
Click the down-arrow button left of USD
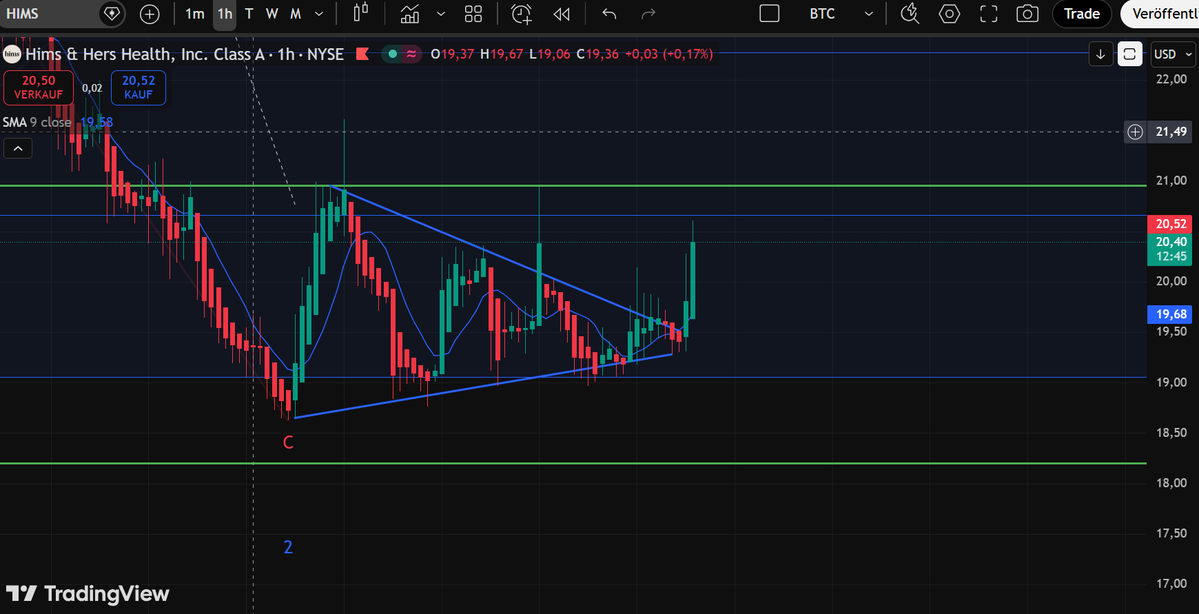click(1100, 54)
